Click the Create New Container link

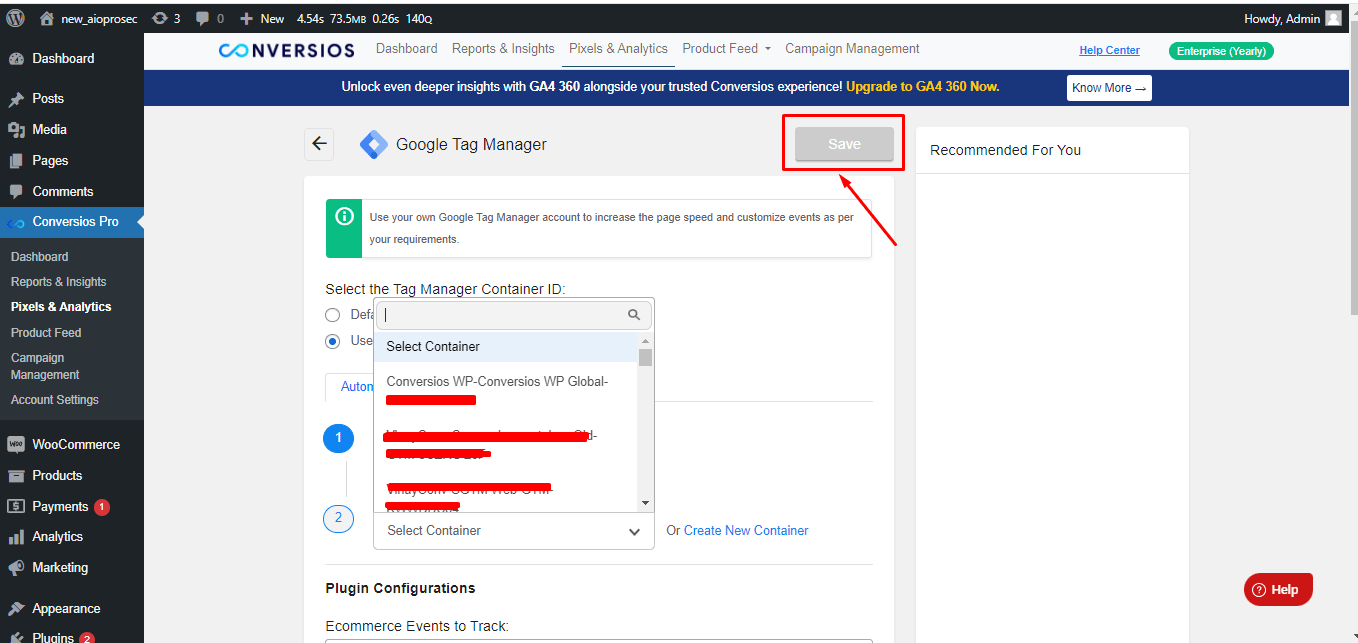coord(746,531)
